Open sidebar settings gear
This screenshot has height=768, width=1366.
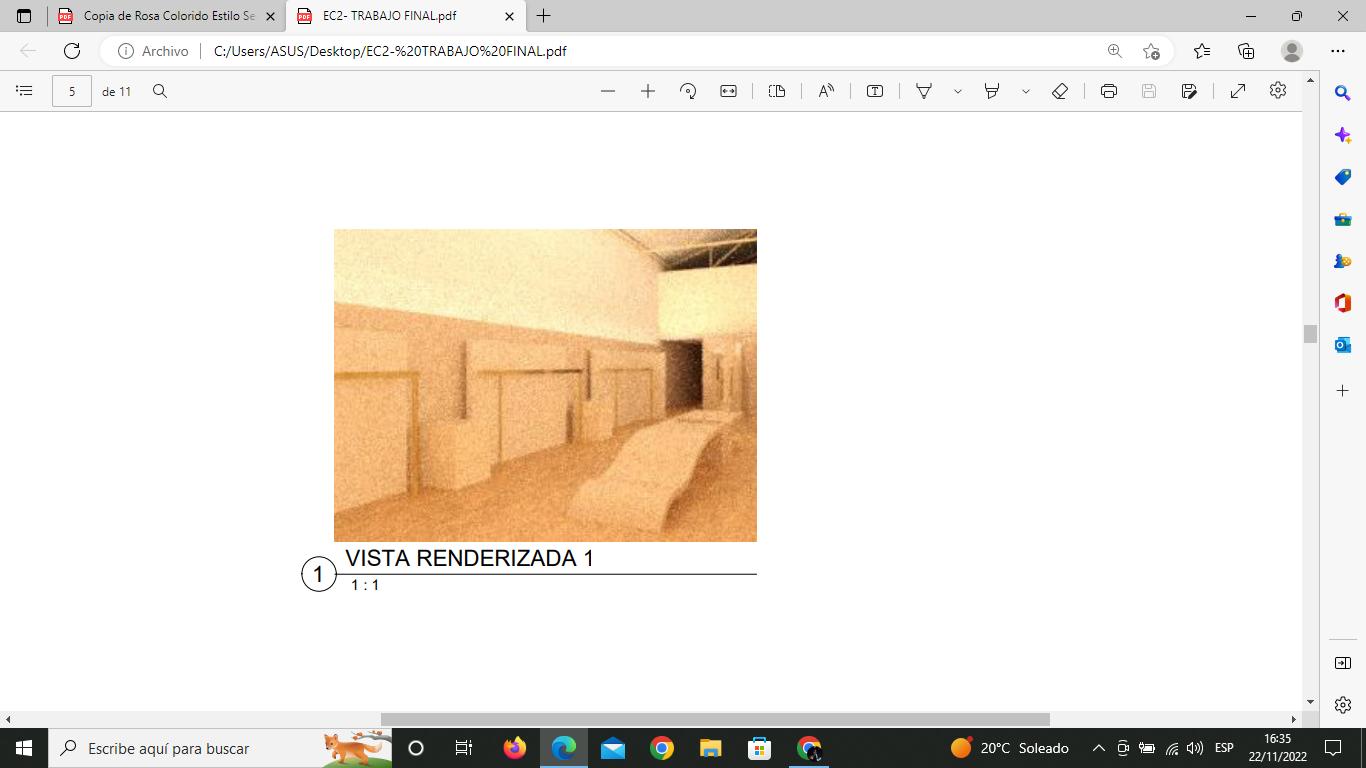pyautogui.click(x=1343, y=705)
